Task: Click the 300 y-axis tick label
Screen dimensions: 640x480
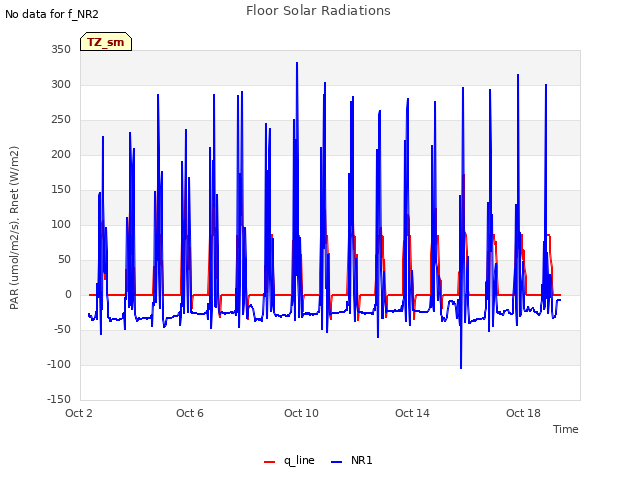Action: click(x=61, y=84)
